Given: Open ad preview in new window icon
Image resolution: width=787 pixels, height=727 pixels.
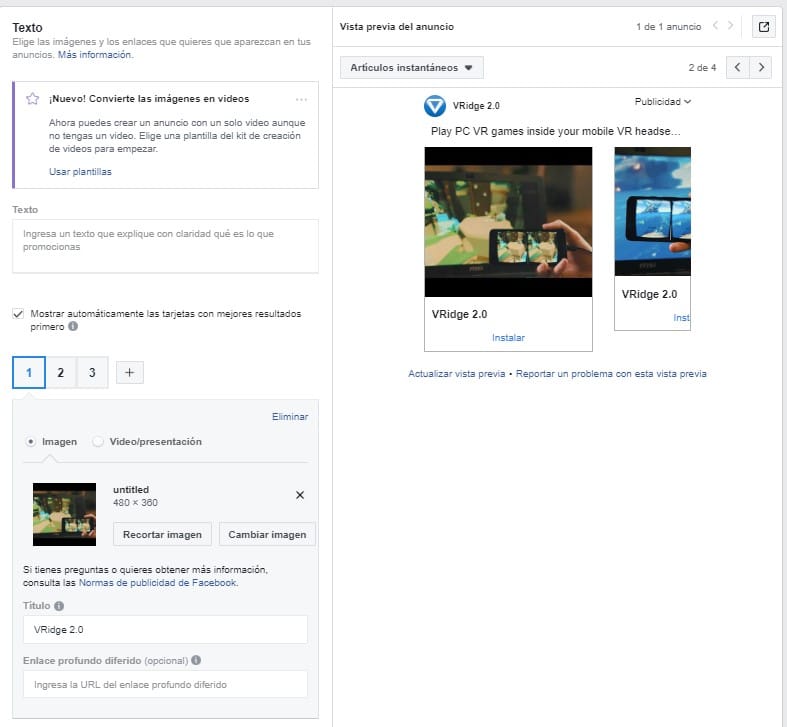Looking at the screenshot, I should click(x=763, y=27).
